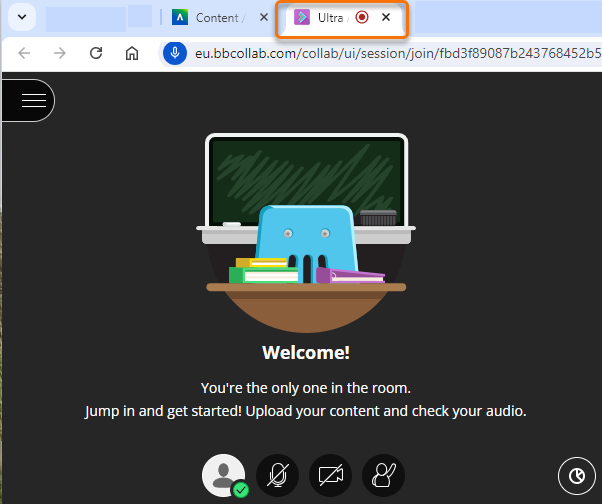Expand the tab search chevron dropdown
Screen dimensions: 602x504
coord(20,18)
